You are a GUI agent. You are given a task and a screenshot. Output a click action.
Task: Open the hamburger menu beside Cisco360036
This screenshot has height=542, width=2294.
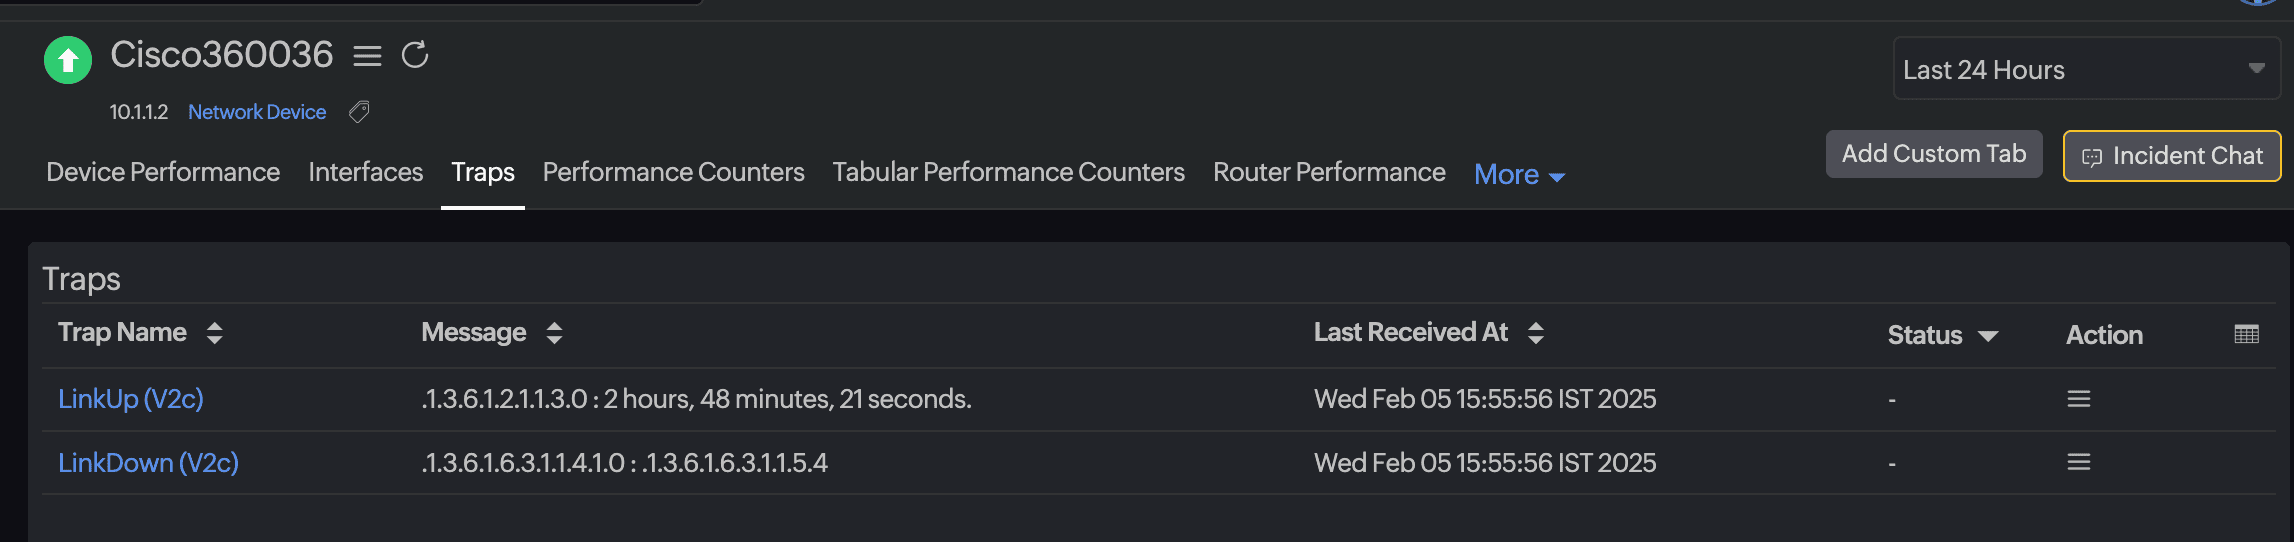tap(367, 56)
